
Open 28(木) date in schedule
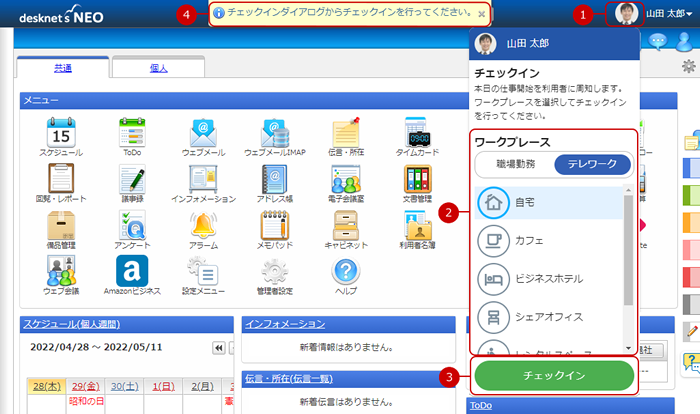coord(47,386)
